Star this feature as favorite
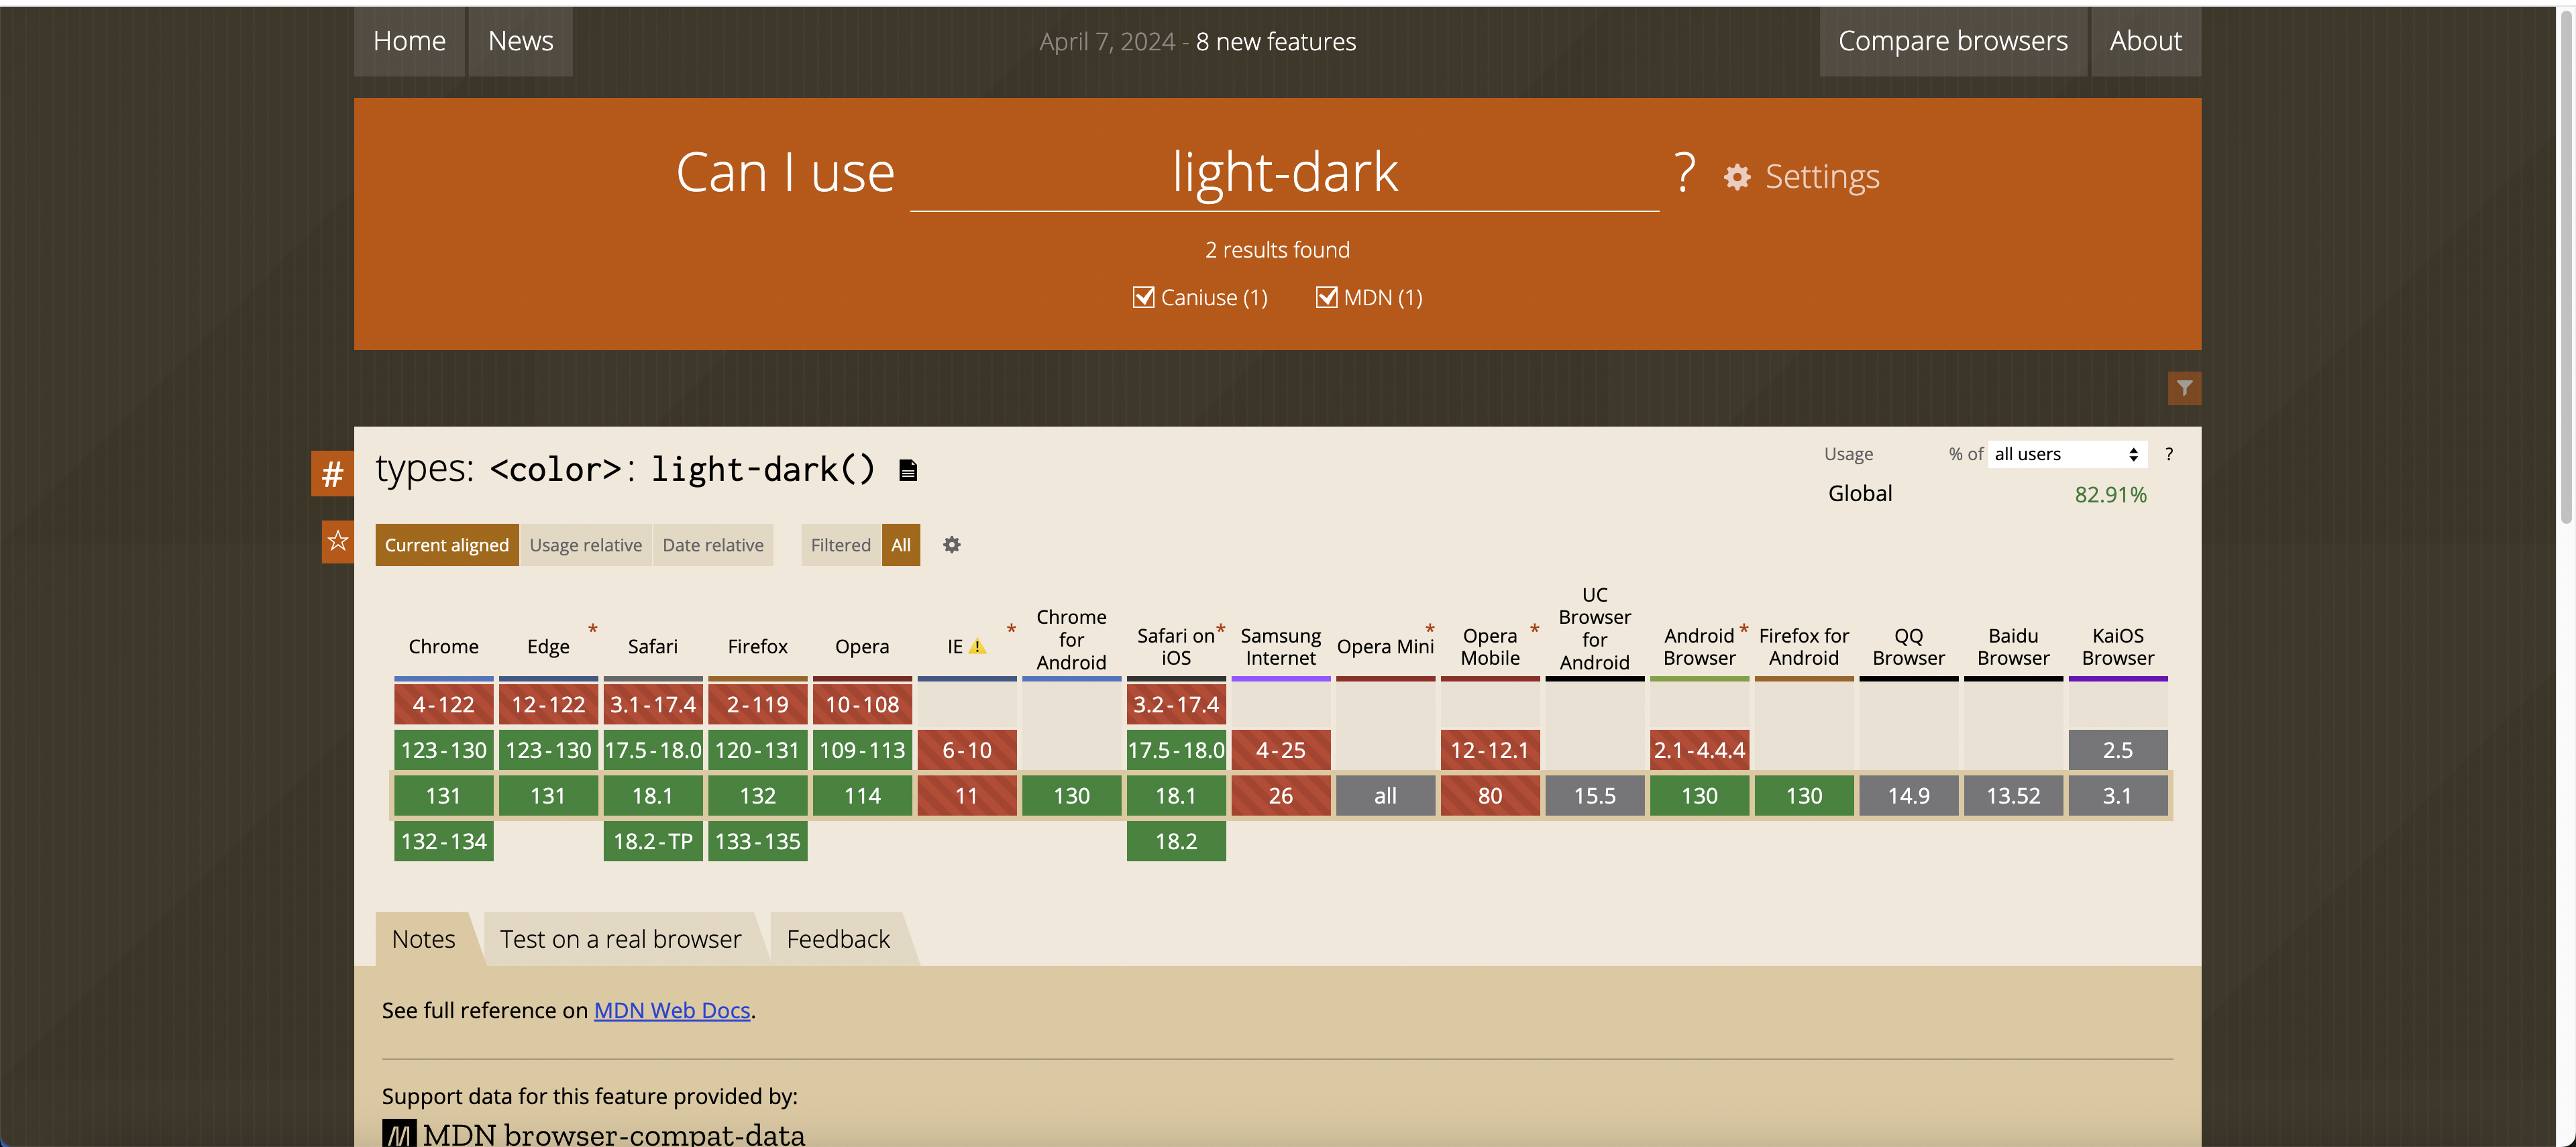 [338, 541]
